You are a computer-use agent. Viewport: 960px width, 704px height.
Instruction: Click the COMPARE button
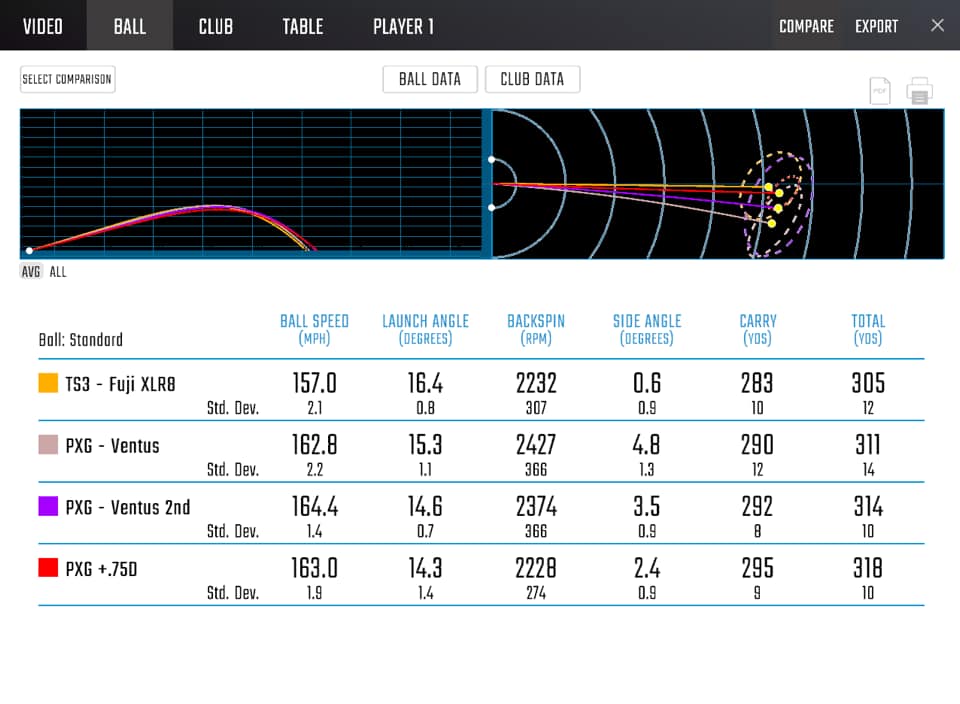pos(806,26)
